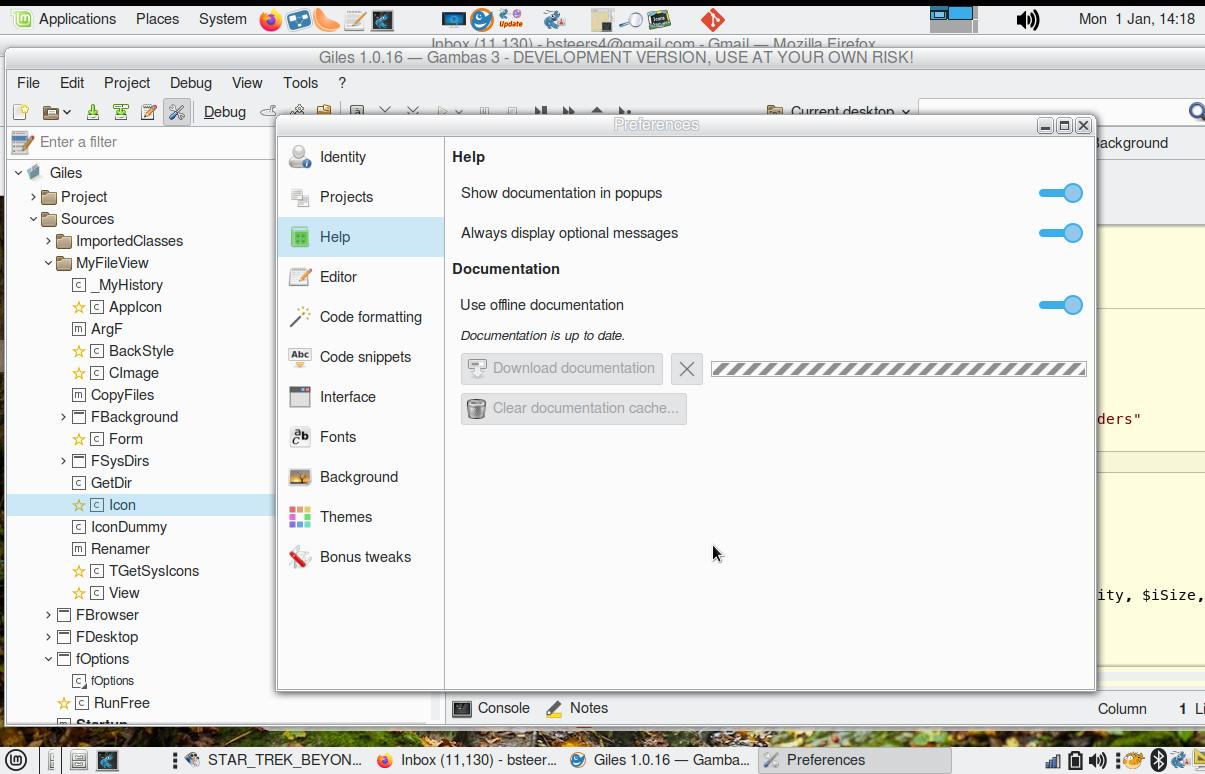Toggle Always display optional messages
The height and width of the screenshot is (774, 1205).
(1060, 233)
